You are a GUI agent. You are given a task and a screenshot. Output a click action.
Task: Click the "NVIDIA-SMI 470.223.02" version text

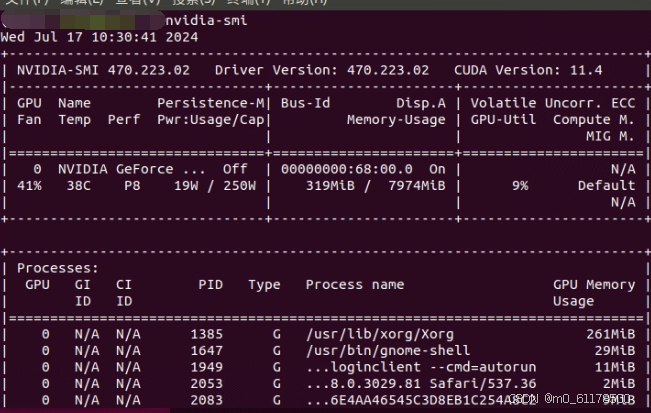(103, 70)
